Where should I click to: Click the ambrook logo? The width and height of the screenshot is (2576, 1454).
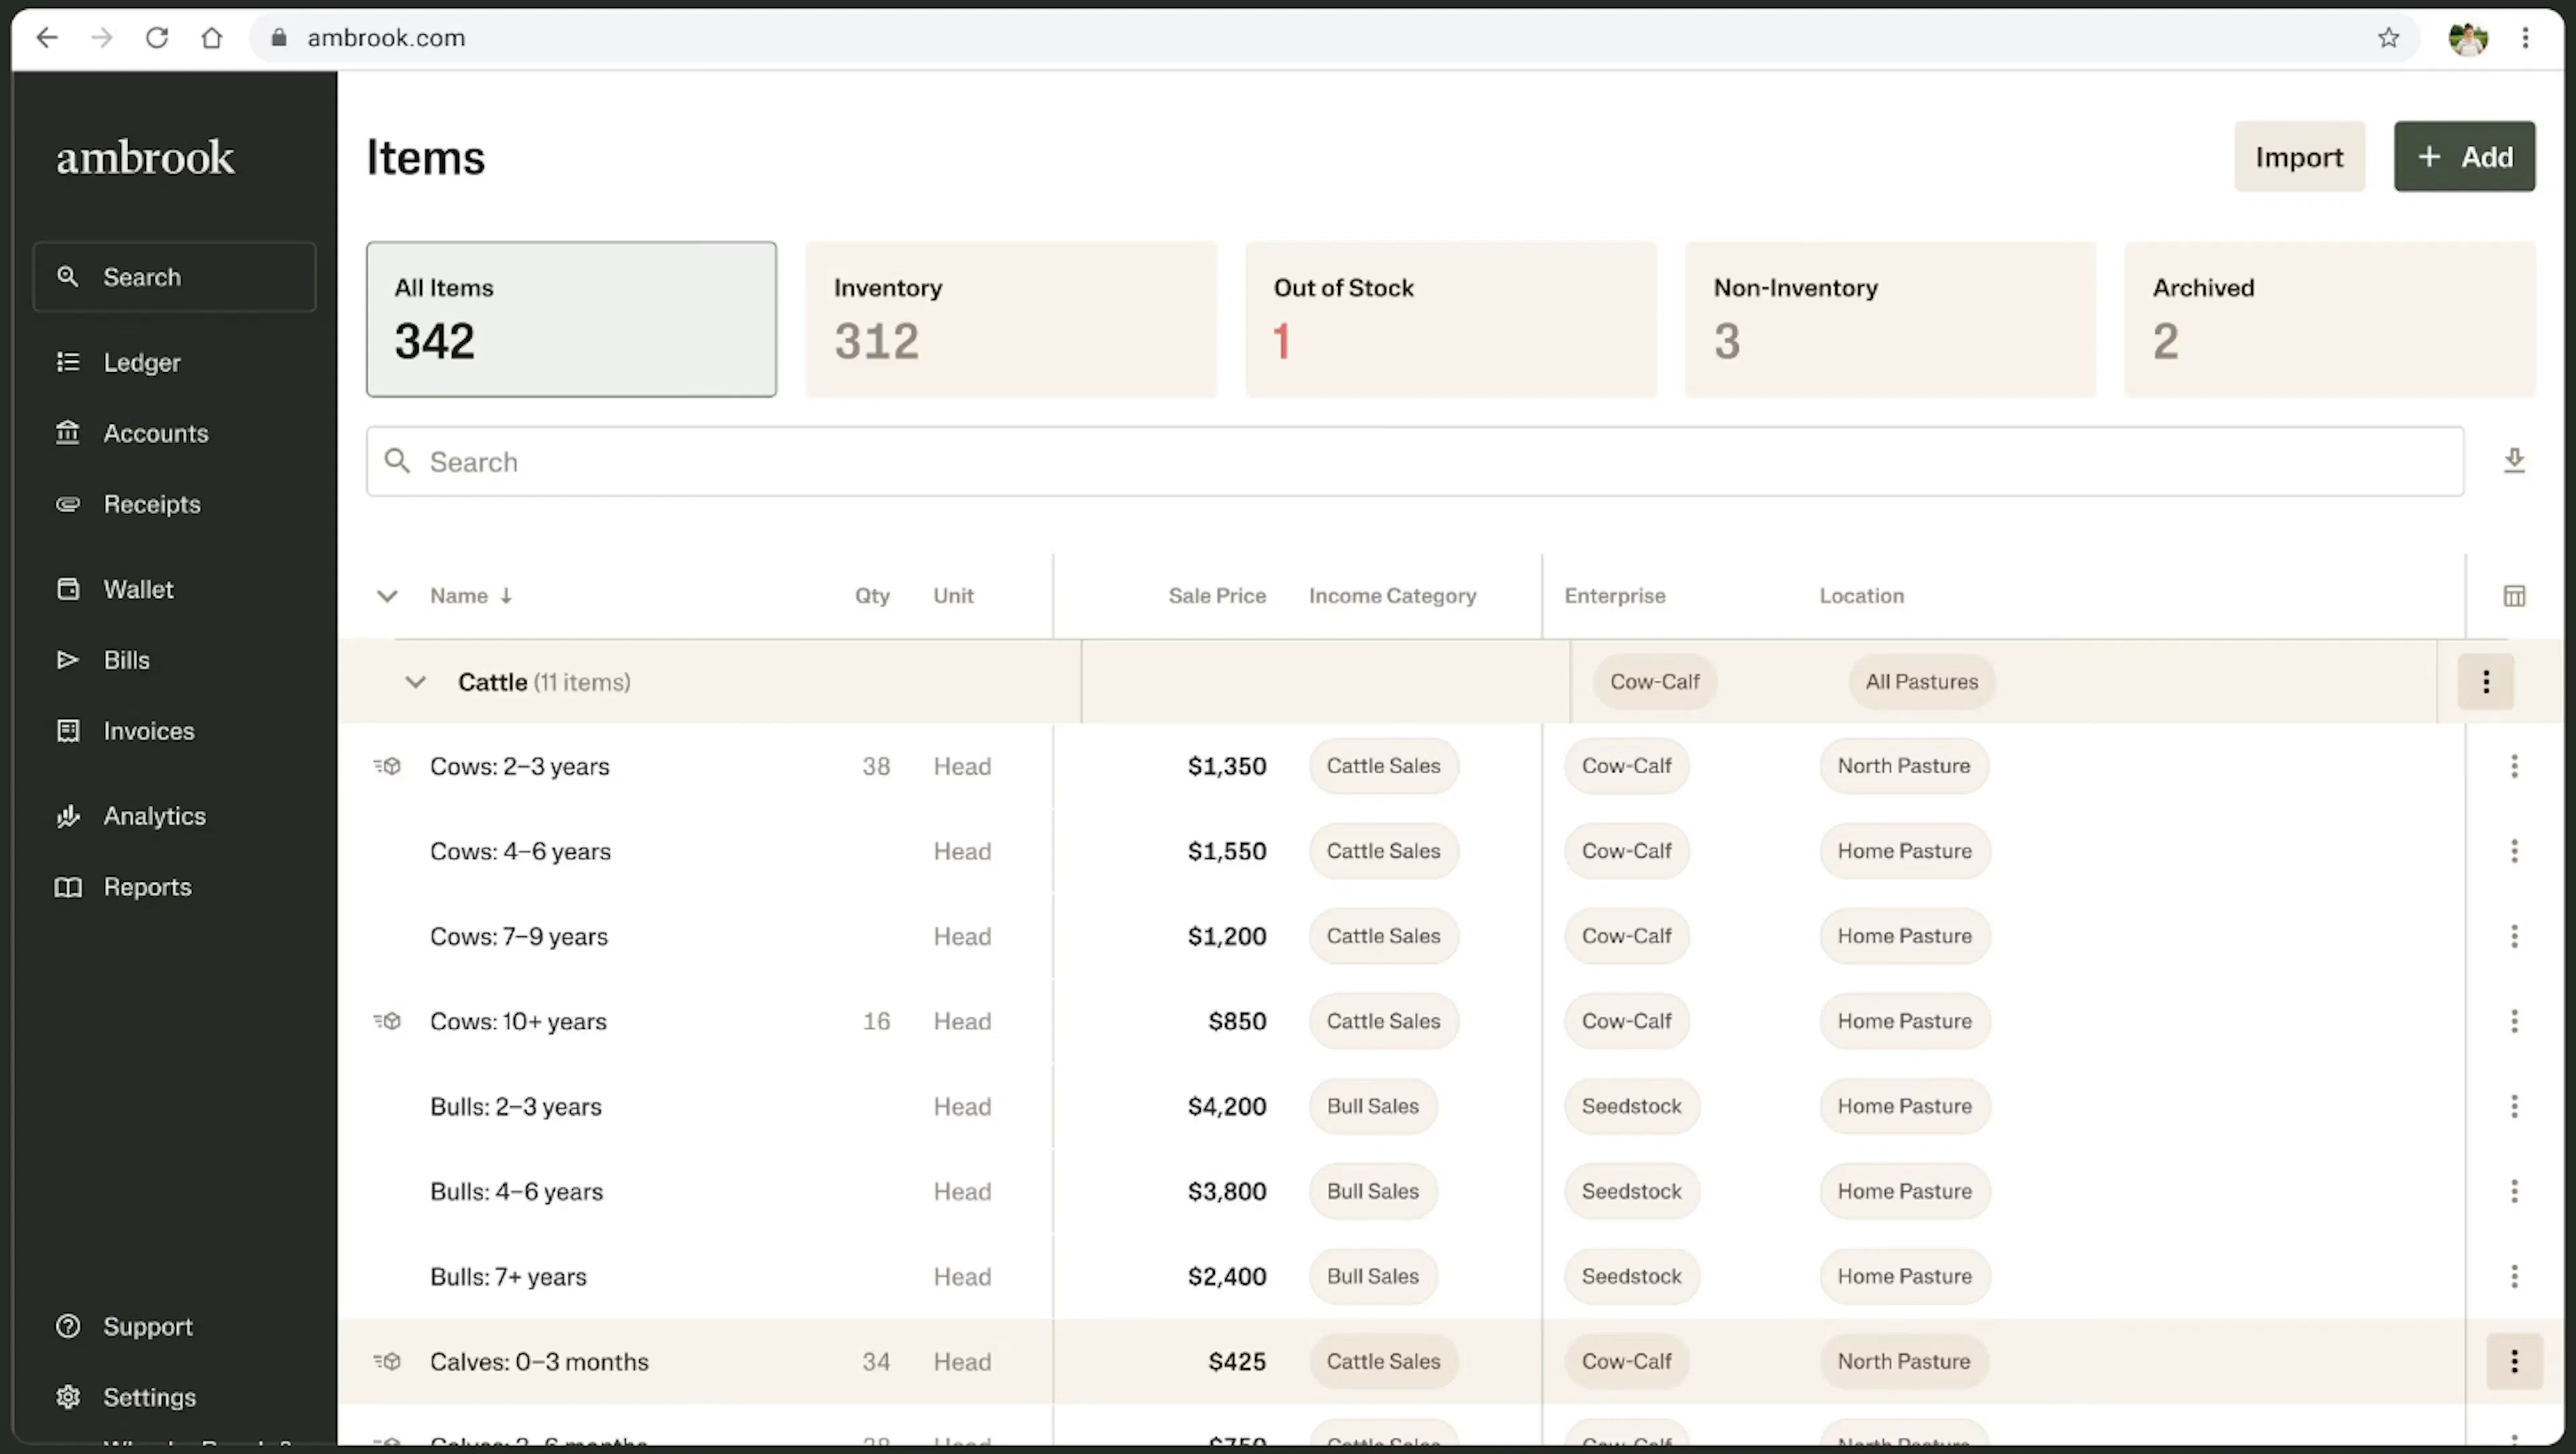(x=145, y=157)
